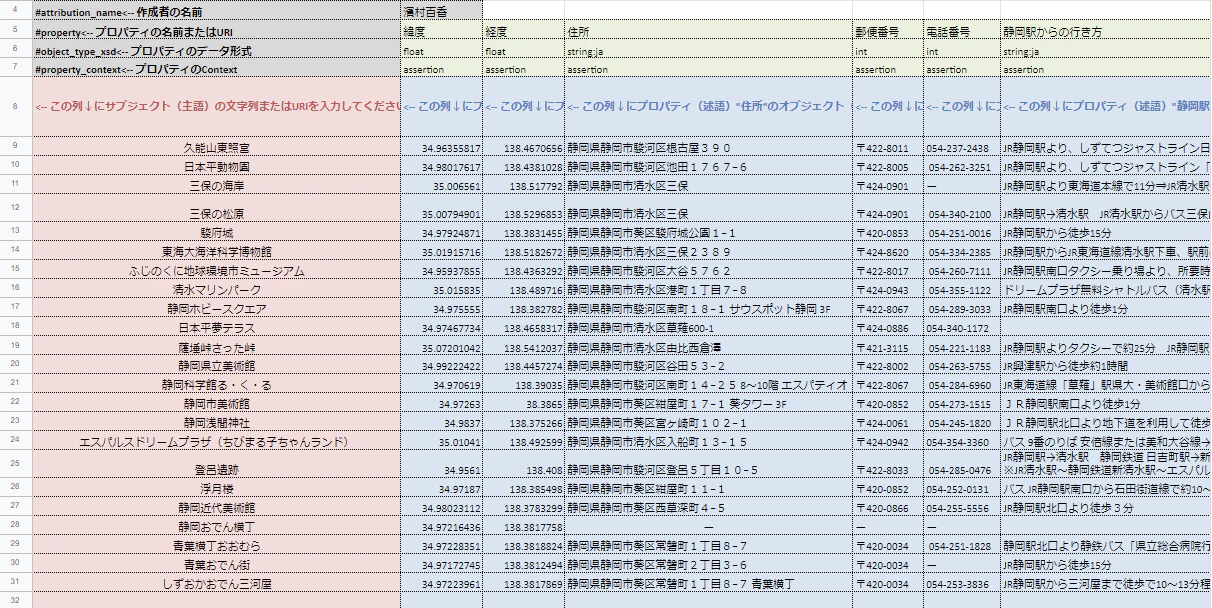This screenshot has width=1212, height=608.
Task: Click latitude value 34.96355817
Action: [441, 148]
